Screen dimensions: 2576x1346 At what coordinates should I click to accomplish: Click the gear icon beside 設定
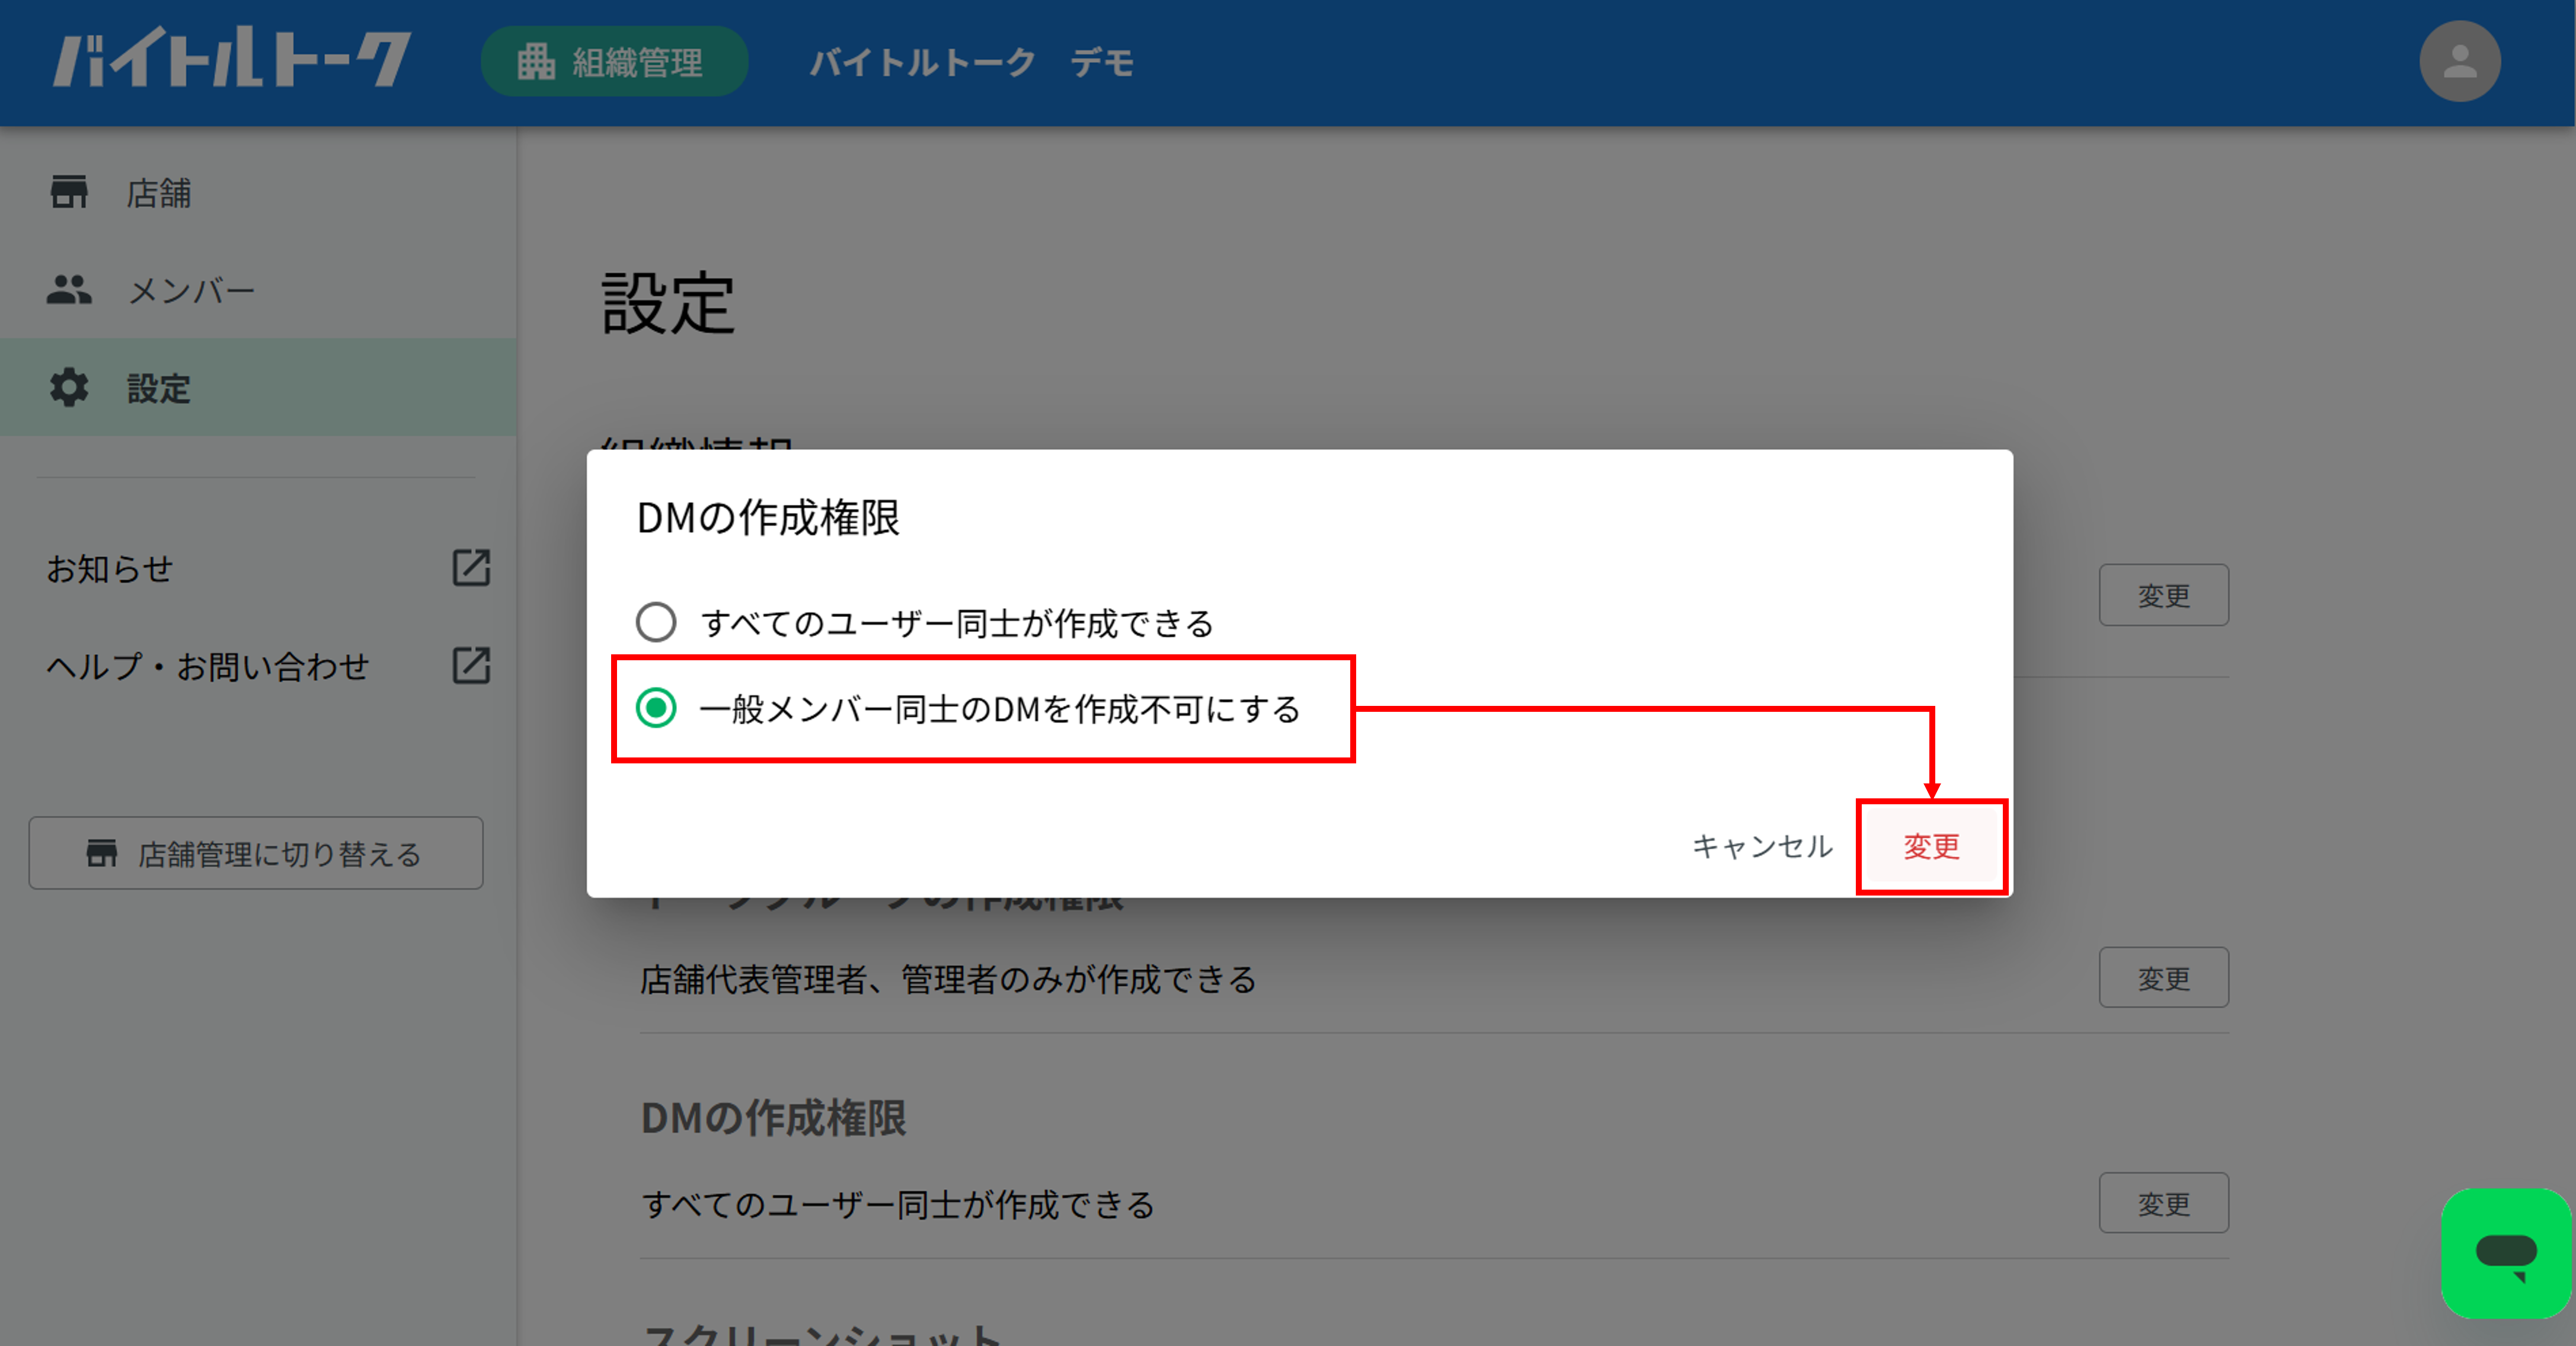(69, 388)
